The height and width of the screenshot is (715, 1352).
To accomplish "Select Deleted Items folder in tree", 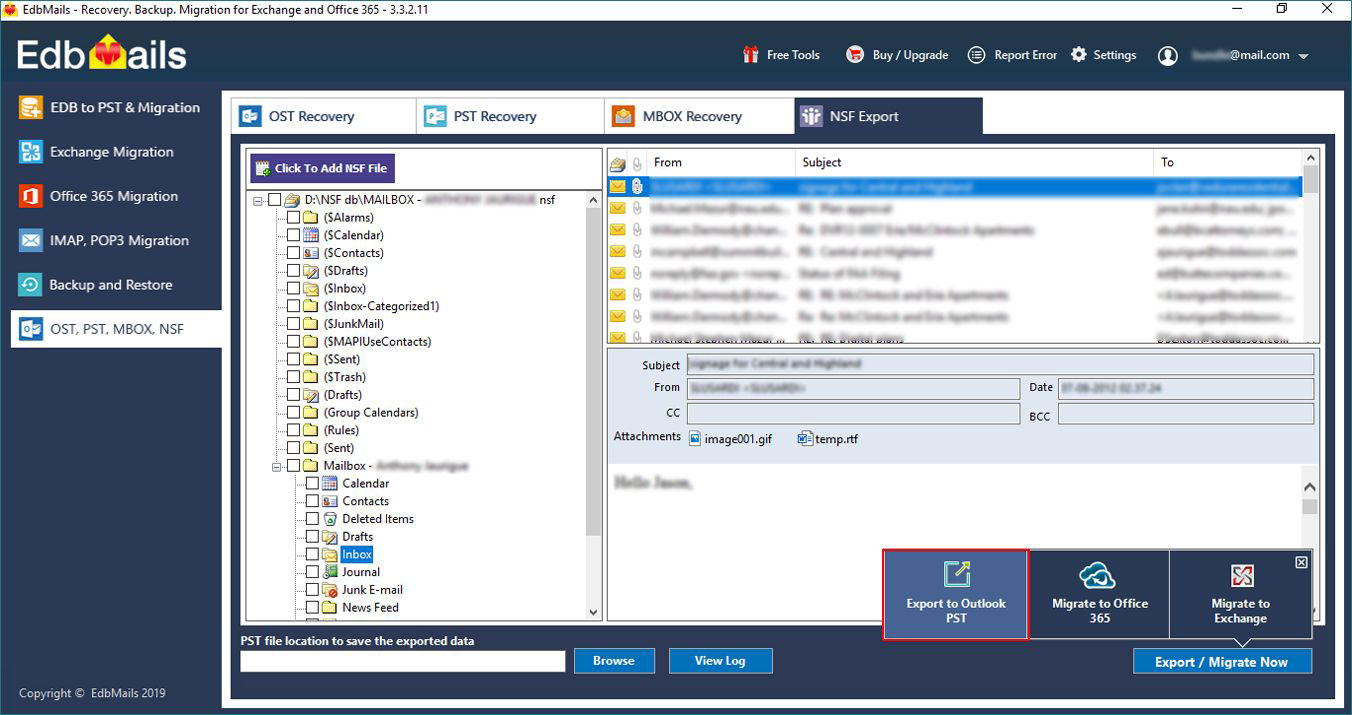I will pyautogui.click(x=377, y=519).
